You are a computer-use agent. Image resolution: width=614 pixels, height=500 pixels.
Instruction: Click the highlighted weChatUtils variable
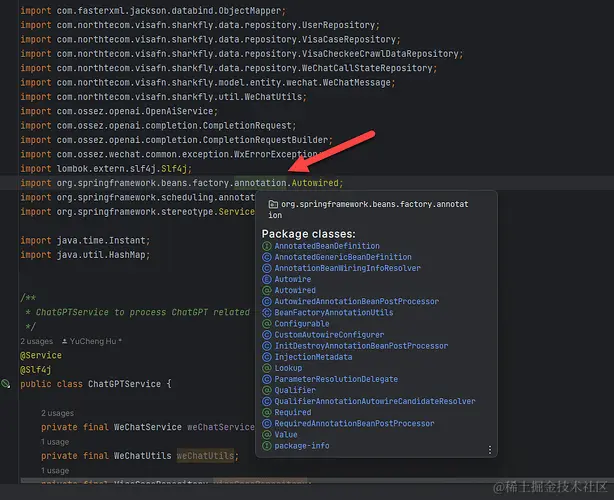tap(205, 456)
